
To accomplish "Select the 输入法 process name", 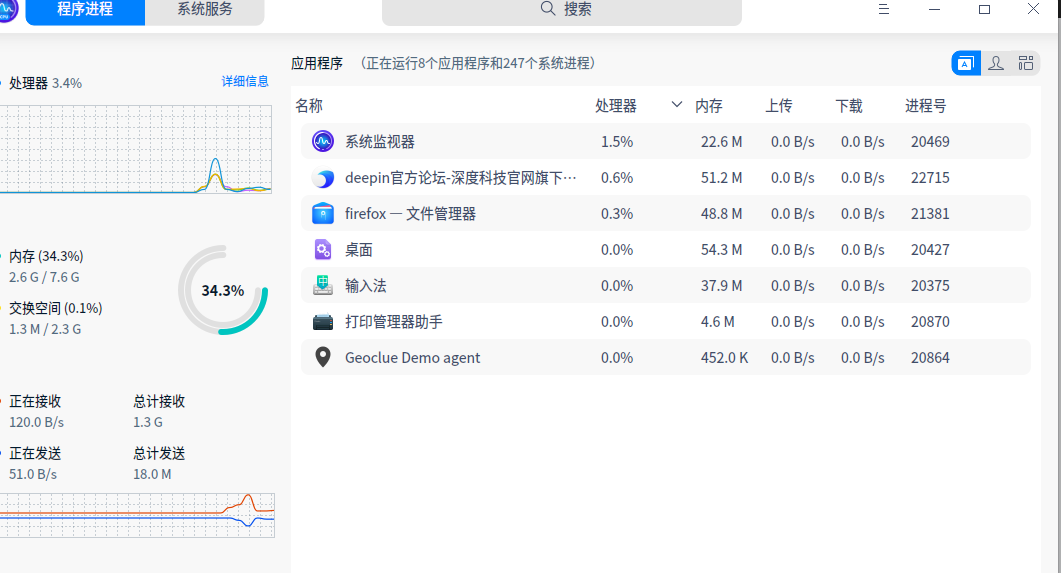I will [x=365, y=285].
